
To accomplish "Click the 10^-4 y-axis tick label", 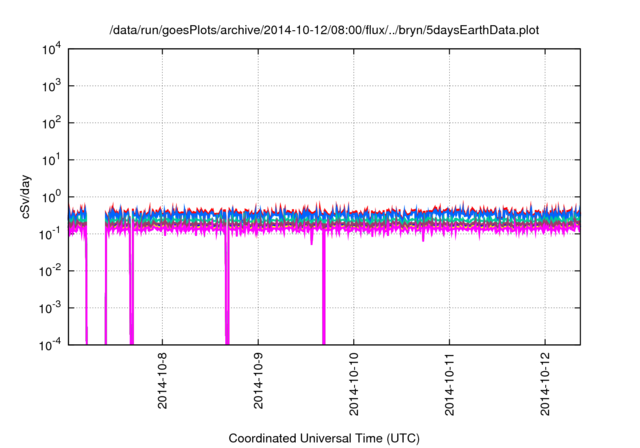I will click(50, 345).
